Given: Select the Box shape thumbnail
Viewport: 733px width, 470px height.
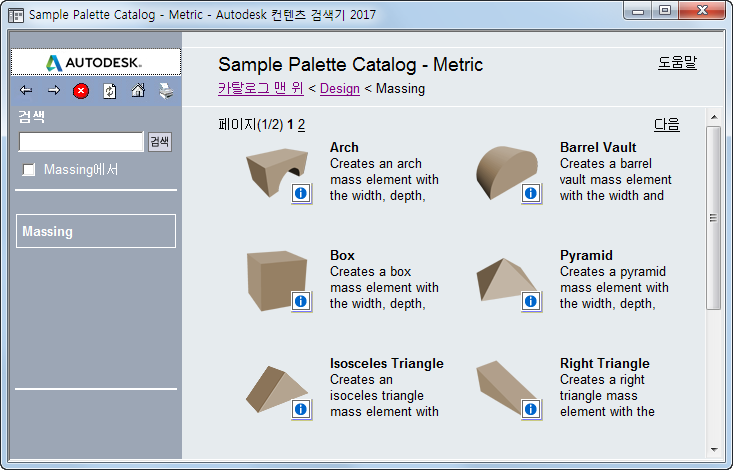Looking at the screenshot, I should click(x=276, y=280).
